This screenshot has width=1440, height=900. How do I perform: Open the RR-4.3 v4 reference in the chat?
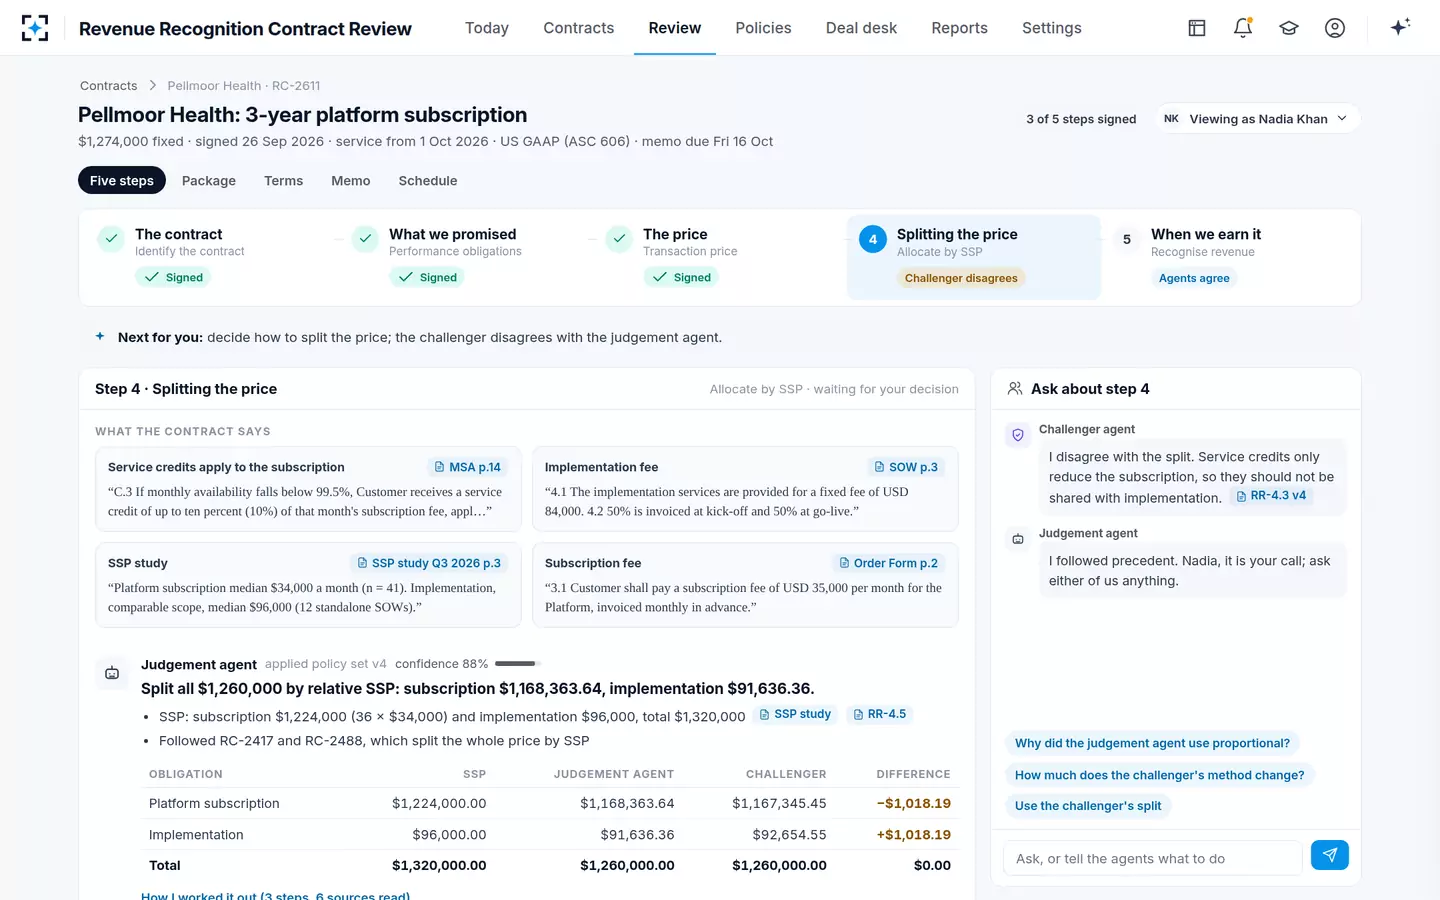(1271, 496)
